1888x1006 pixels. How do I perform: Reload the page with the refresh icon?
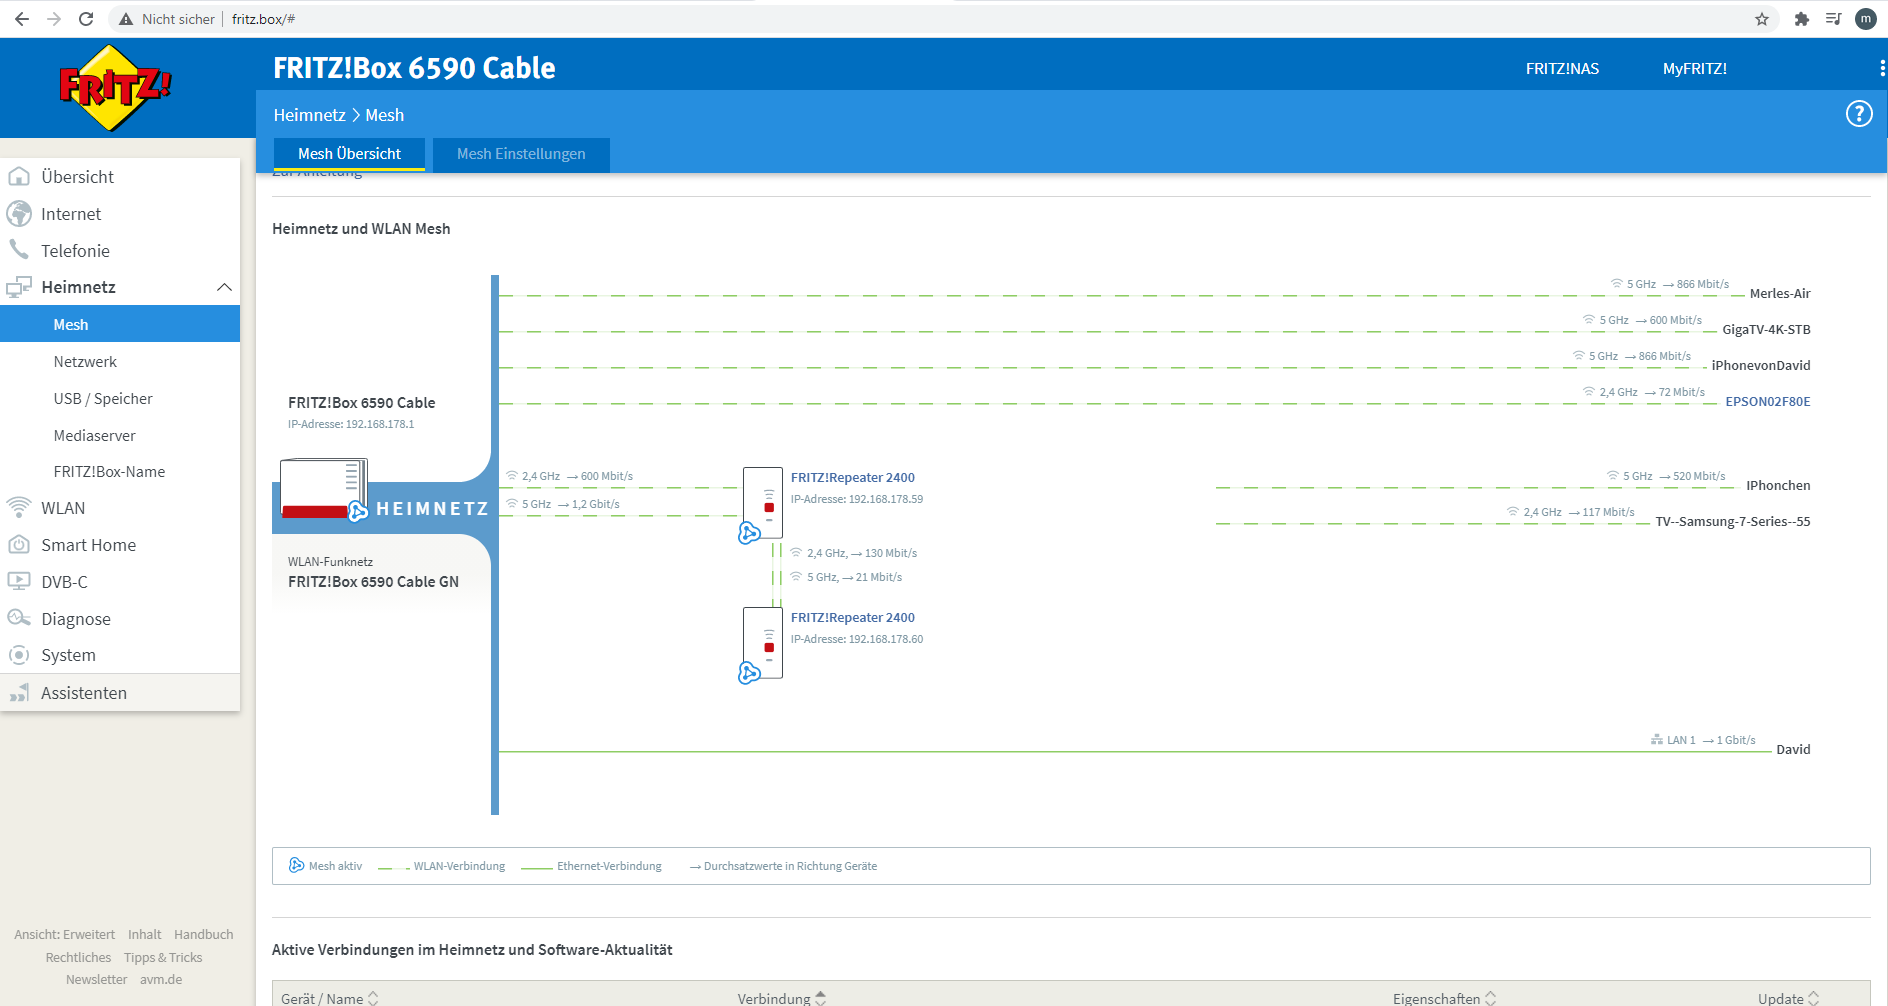86,19
